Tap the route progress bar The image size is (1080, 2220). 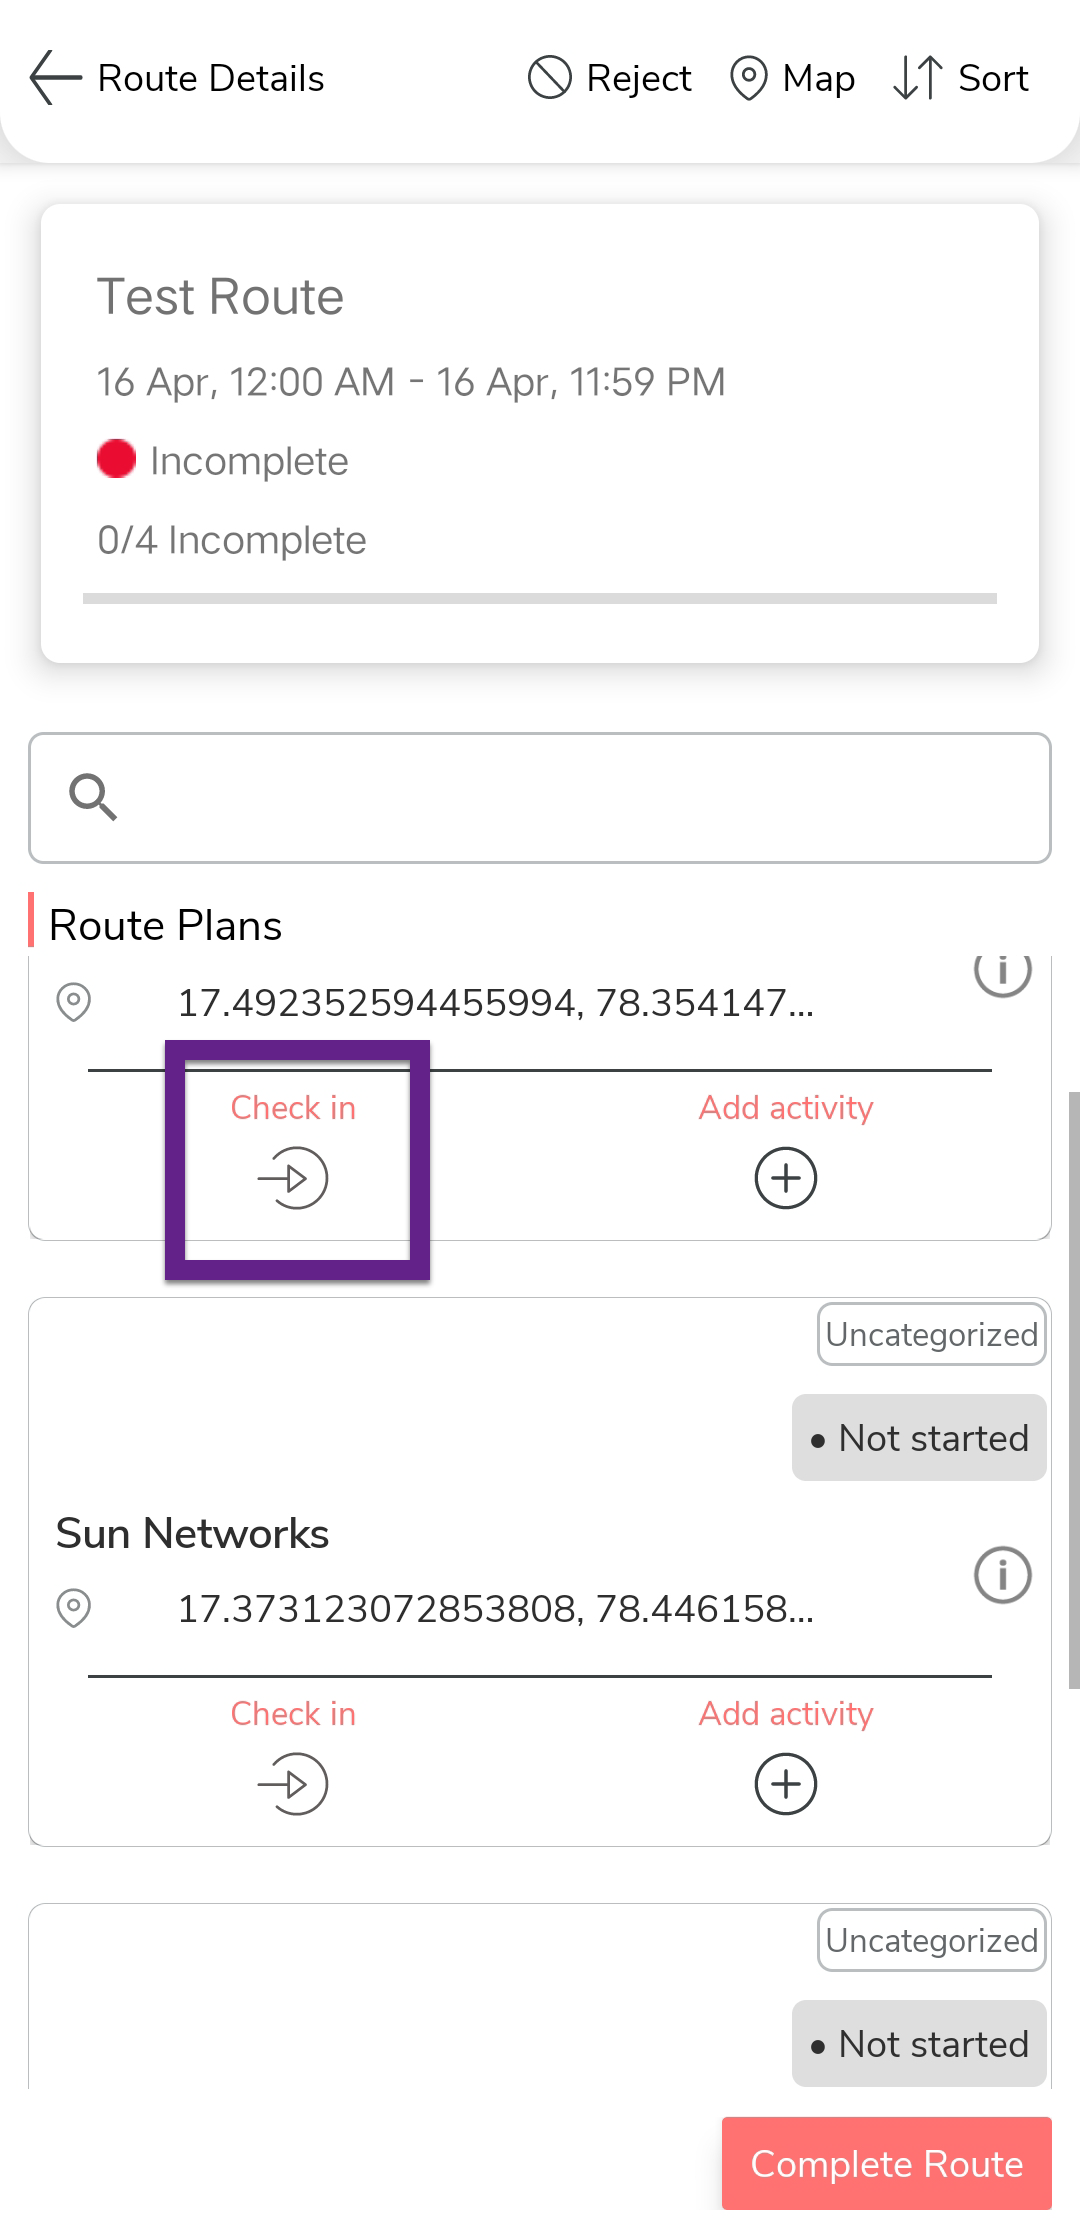pos(540,598)
